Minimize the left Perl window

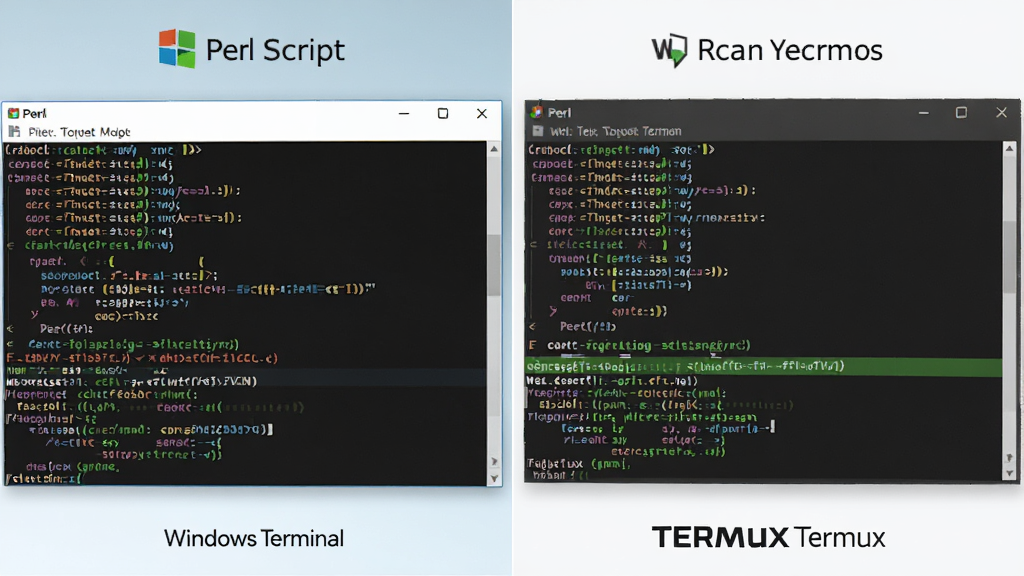pyautogui.click(x=404, y=114)
